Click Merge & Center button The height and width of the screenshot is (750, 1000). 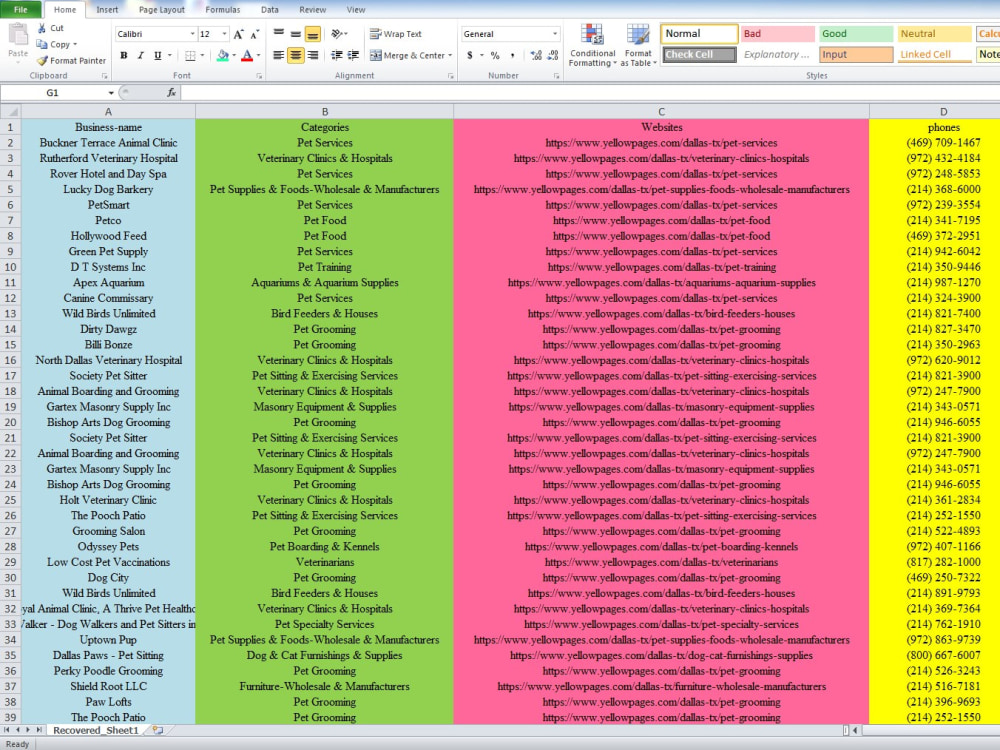(406, 55)
